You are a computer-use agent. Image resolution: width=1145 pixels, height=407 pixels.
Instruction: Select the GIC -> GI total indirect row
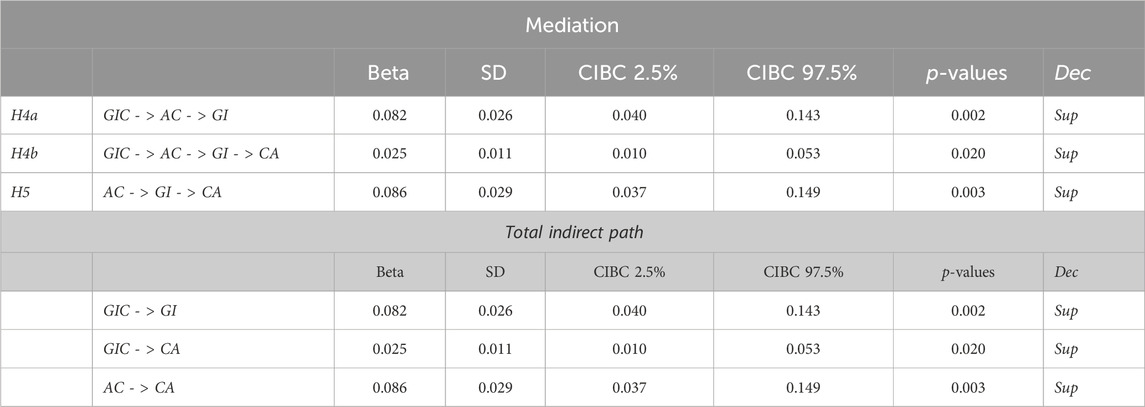pyautogui.click(x=572, y=311)
